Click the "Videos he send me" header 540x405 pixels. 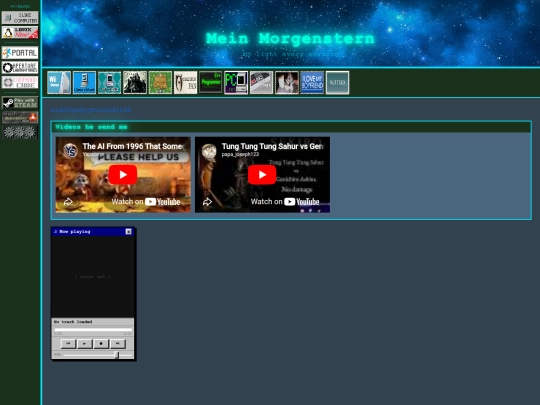91,127
